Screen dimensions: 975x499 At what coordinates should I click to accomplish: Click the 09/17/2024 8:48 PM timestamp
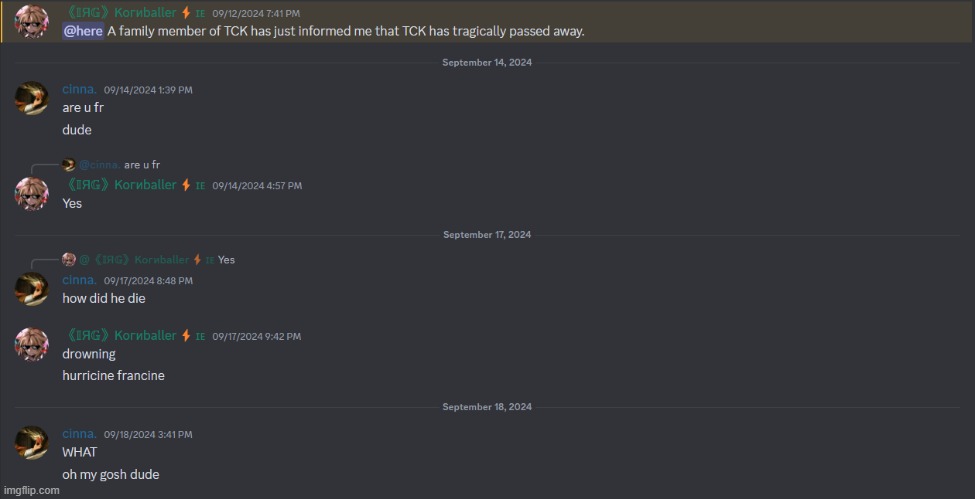148,281
